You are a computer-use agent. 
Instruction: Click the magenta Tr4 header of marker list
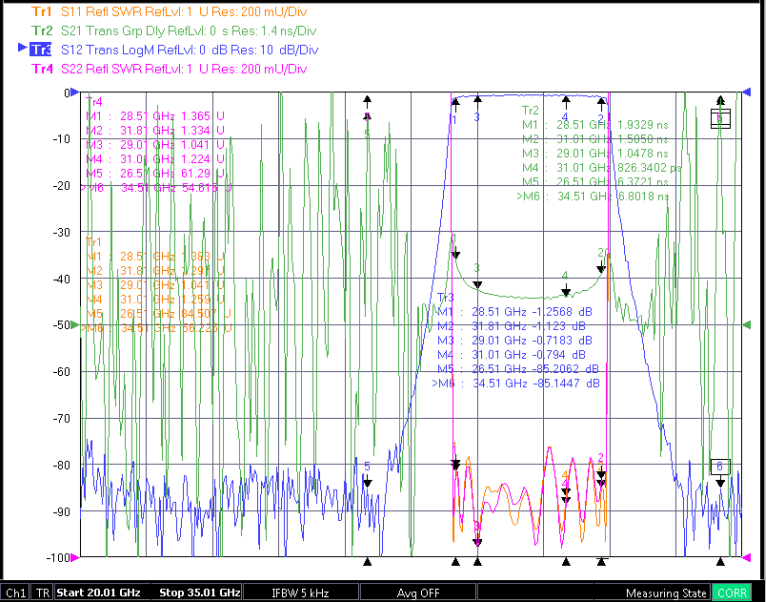pos(94,102)
